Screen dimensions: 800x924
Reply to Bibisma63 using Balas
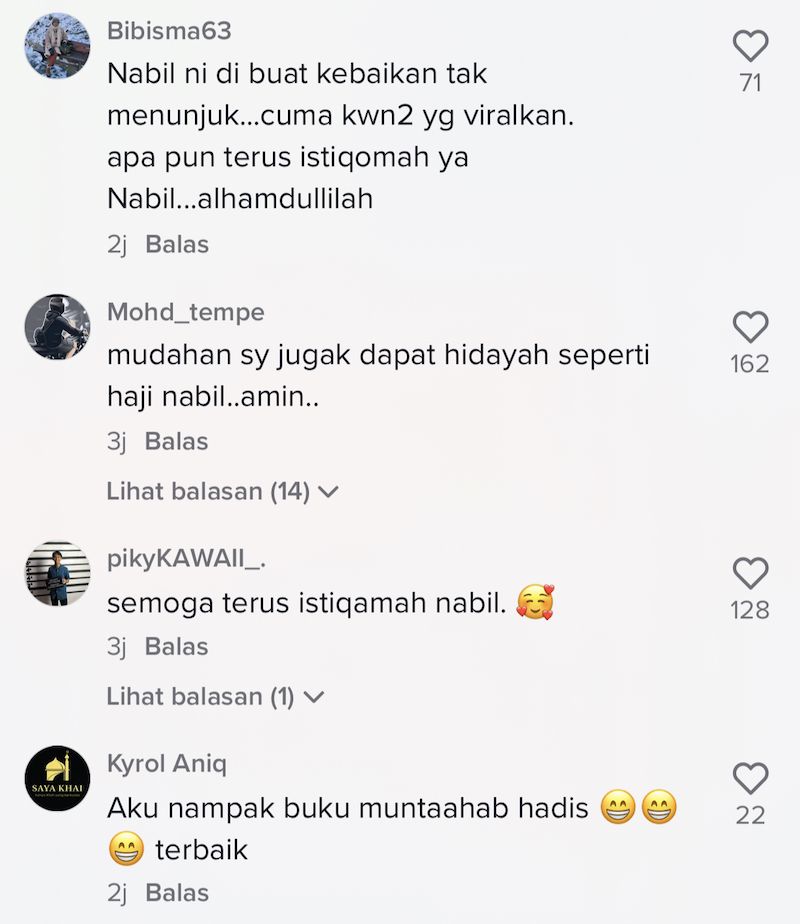(x=177, y=245)
